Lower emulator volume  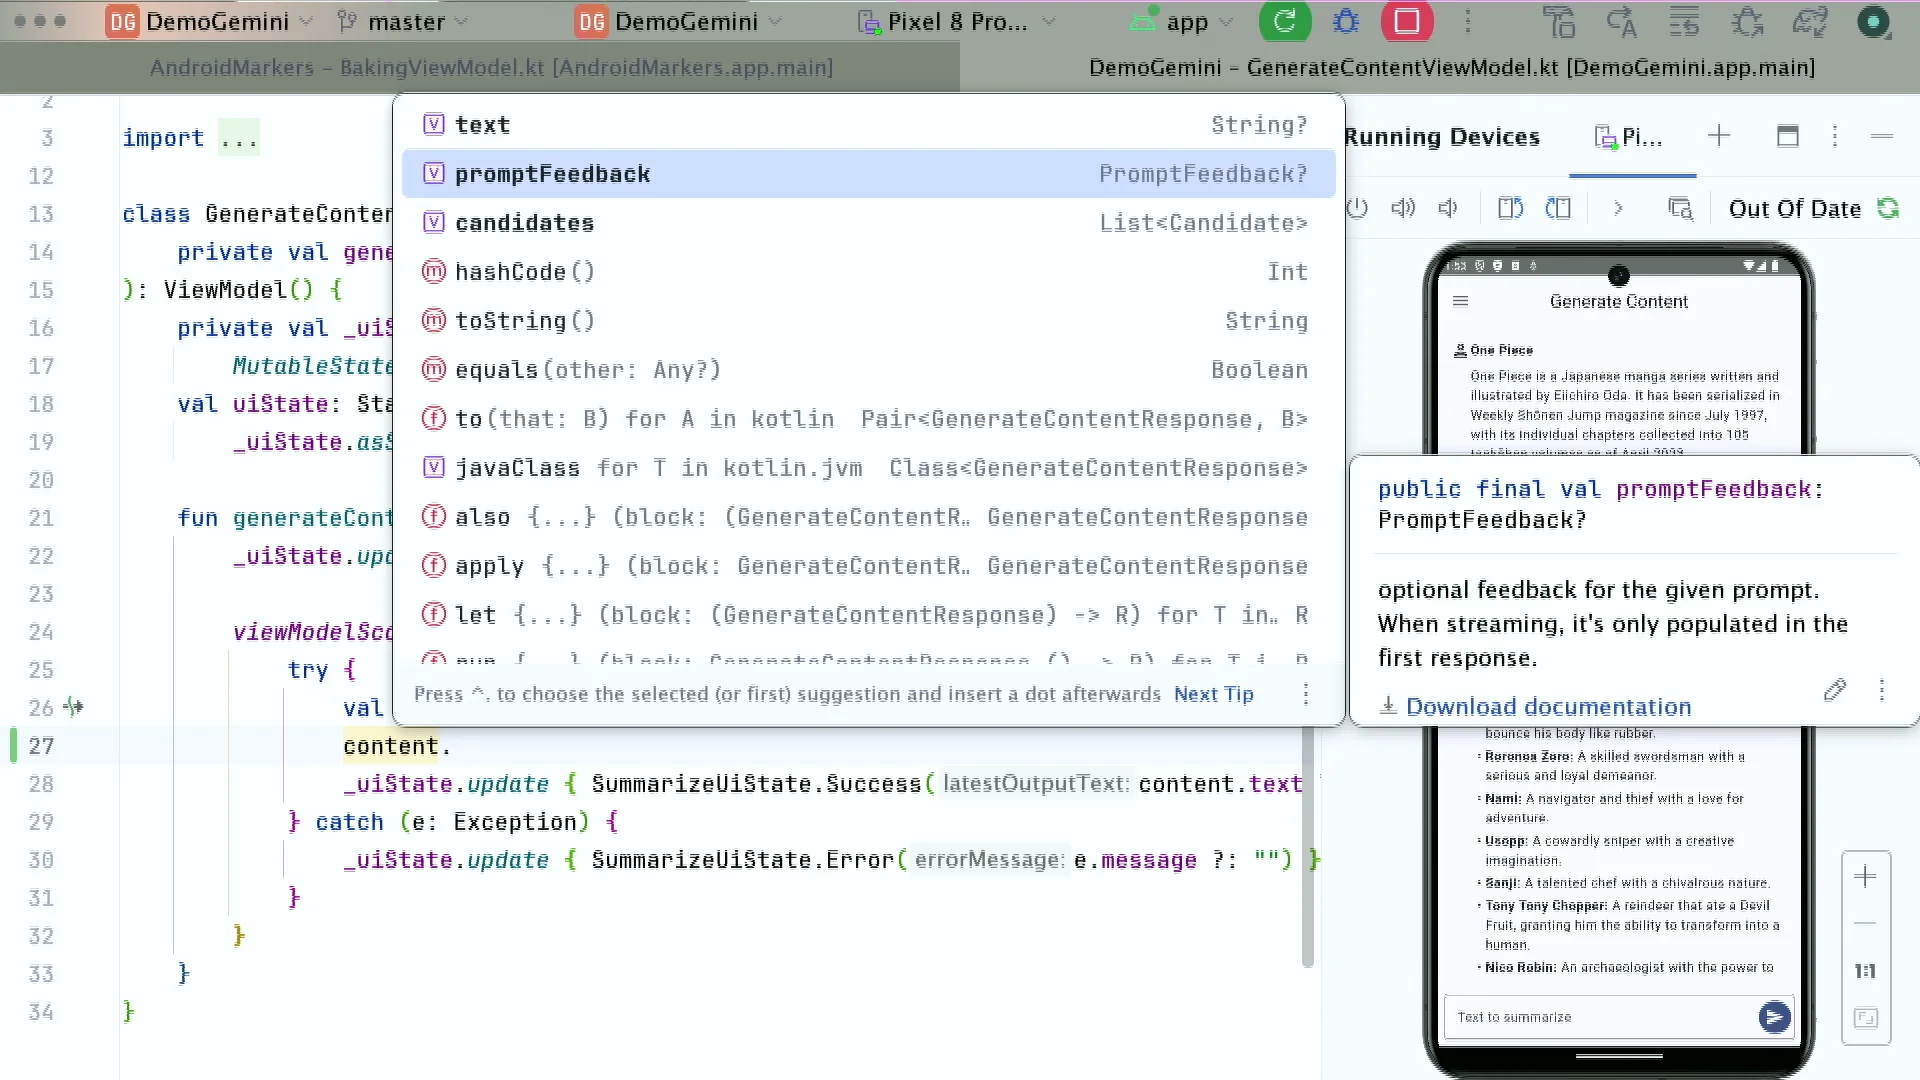pos(1448,208)
